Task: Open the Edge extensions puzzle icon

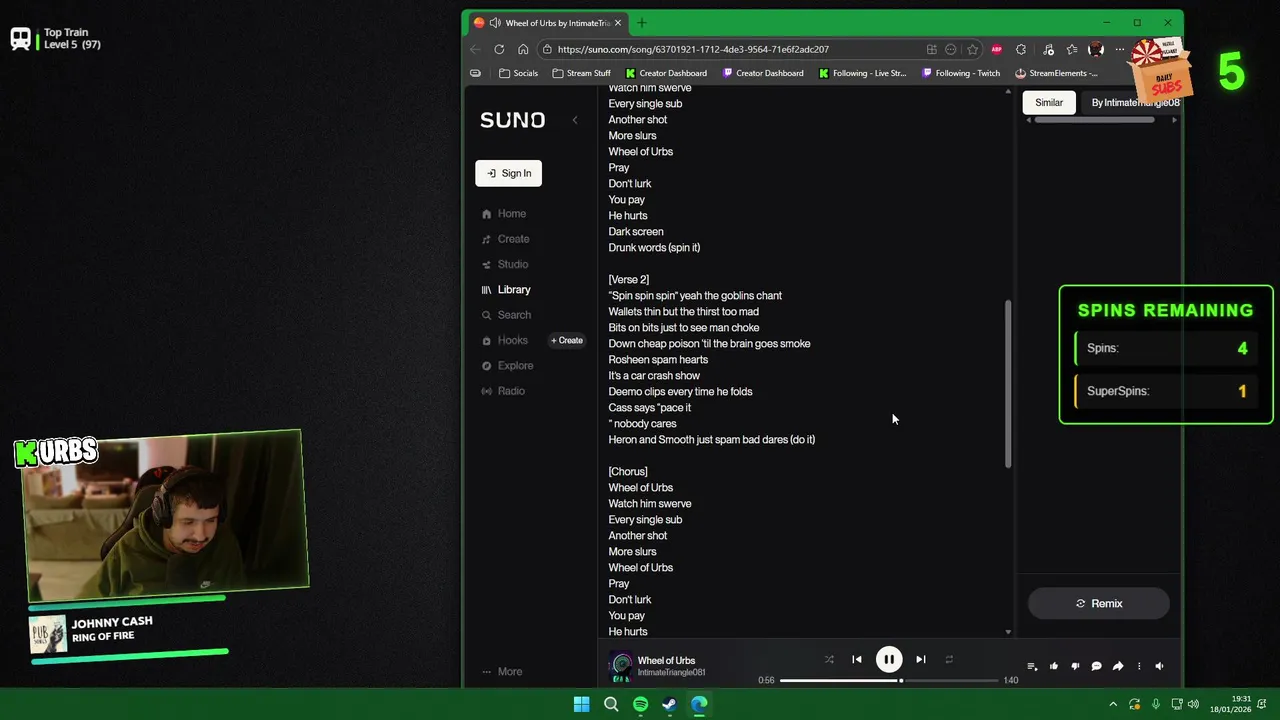Action: click(x=1021, y=49)
